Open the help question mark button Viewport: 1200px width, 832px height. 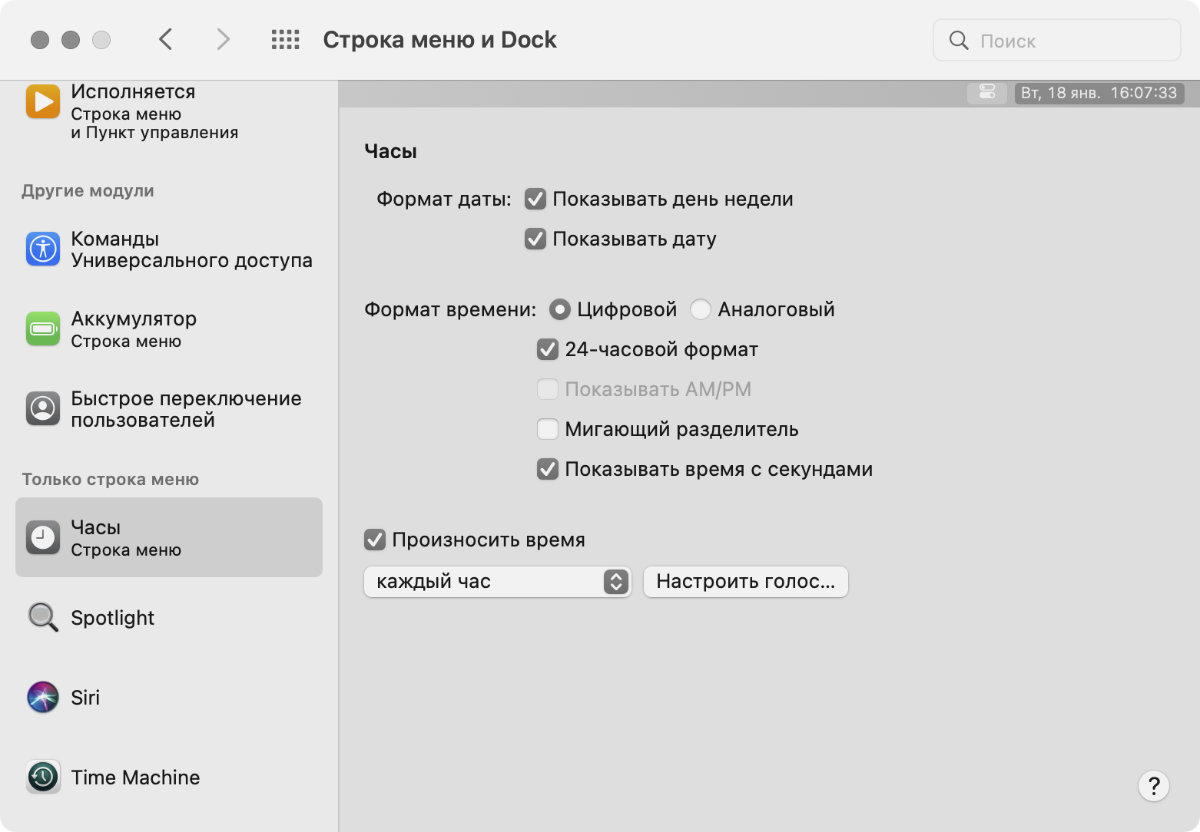(1153, 785)
